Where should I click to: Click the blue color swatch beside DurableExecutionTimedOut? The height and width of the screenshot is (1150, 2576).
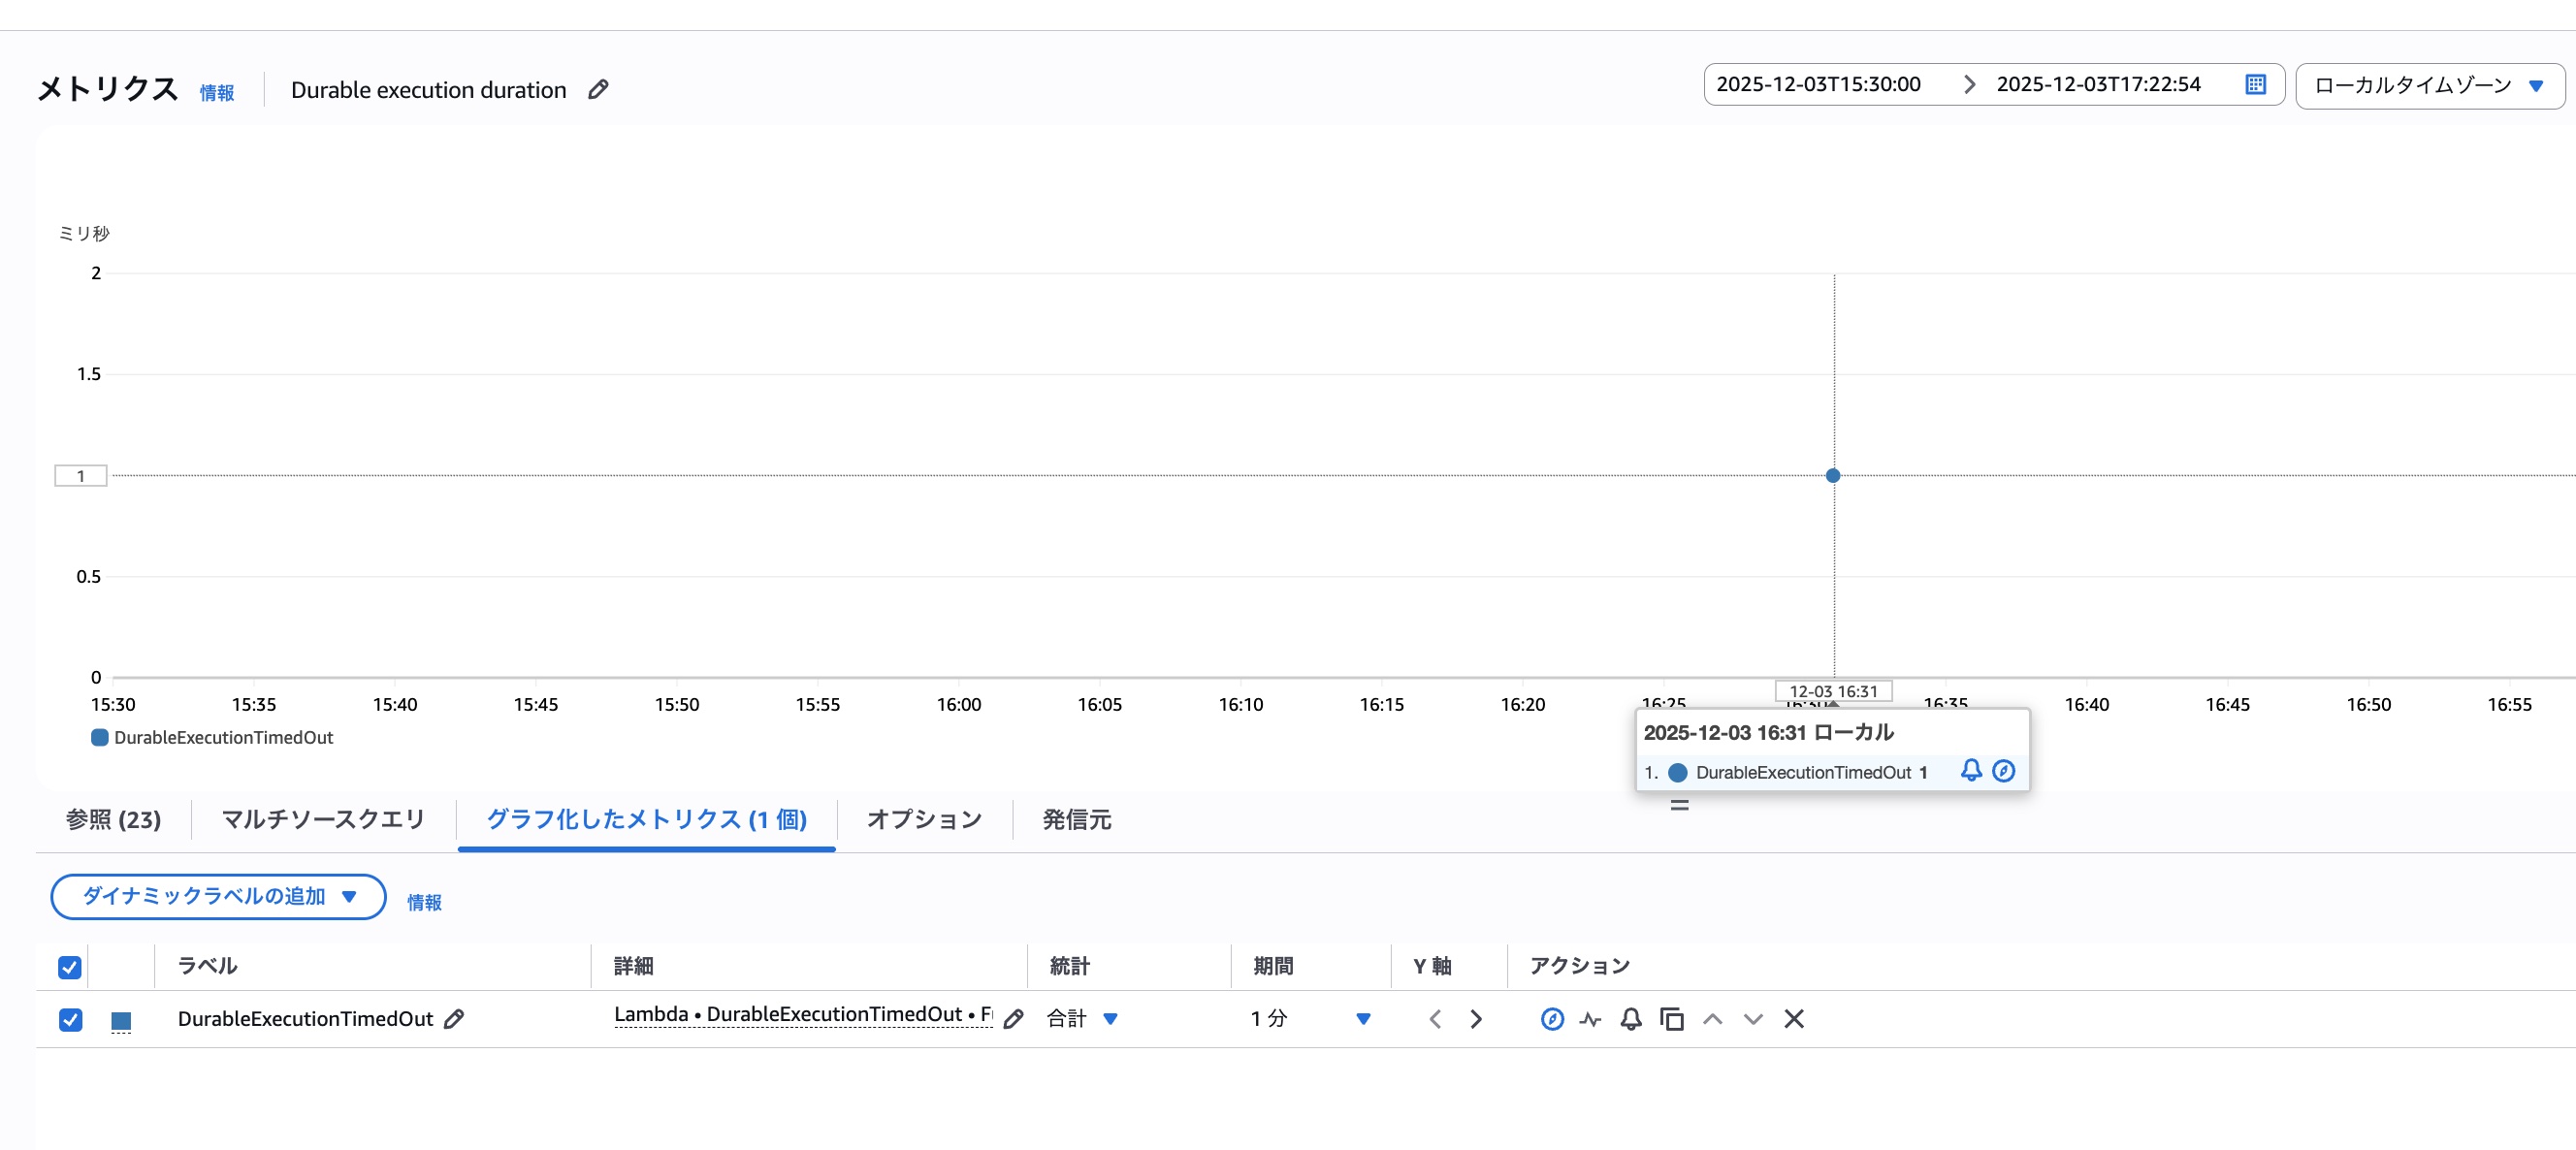[120, 1019]
